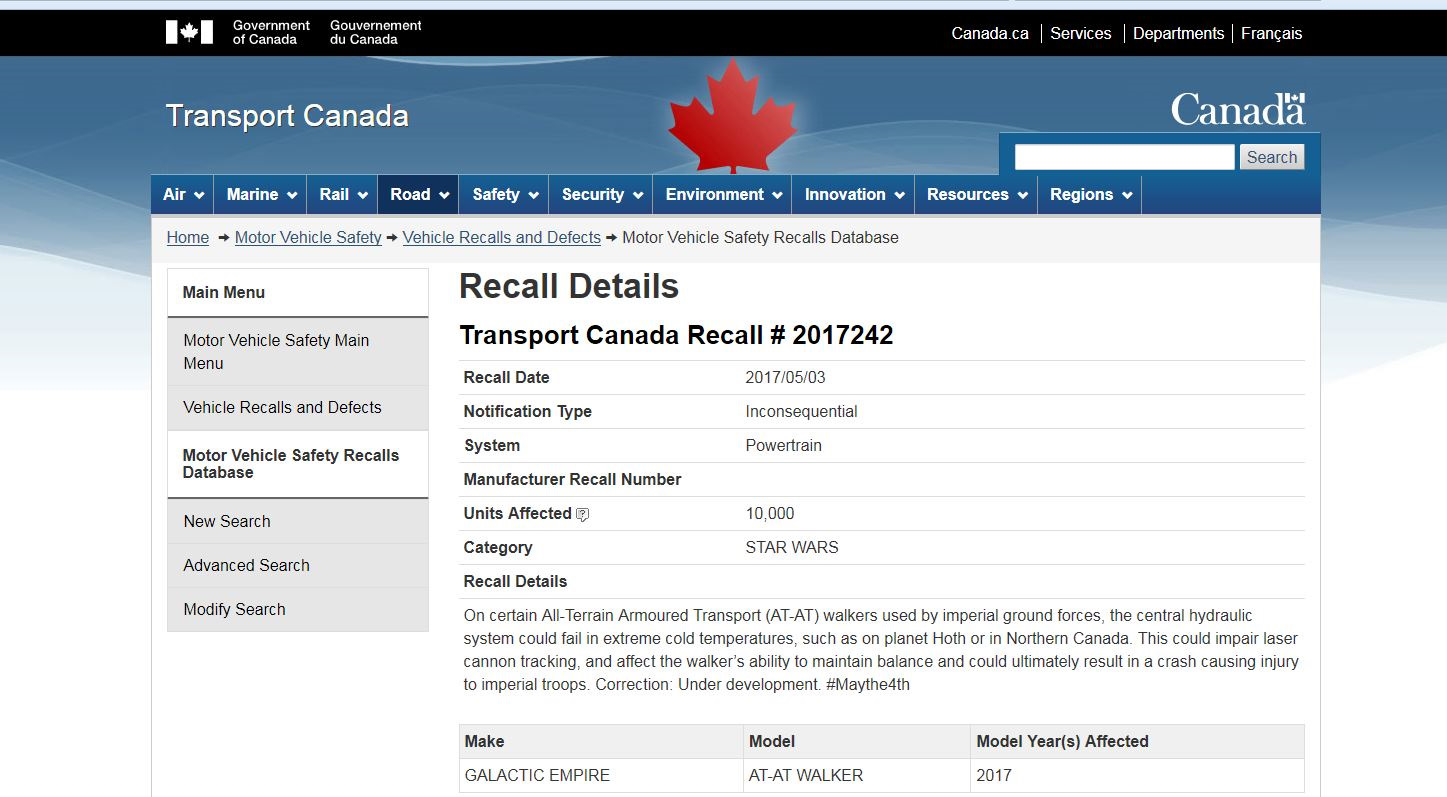Expand the Innovation menu dropdown
Screen dimensions: 1447x797
[x=854, y=194]
